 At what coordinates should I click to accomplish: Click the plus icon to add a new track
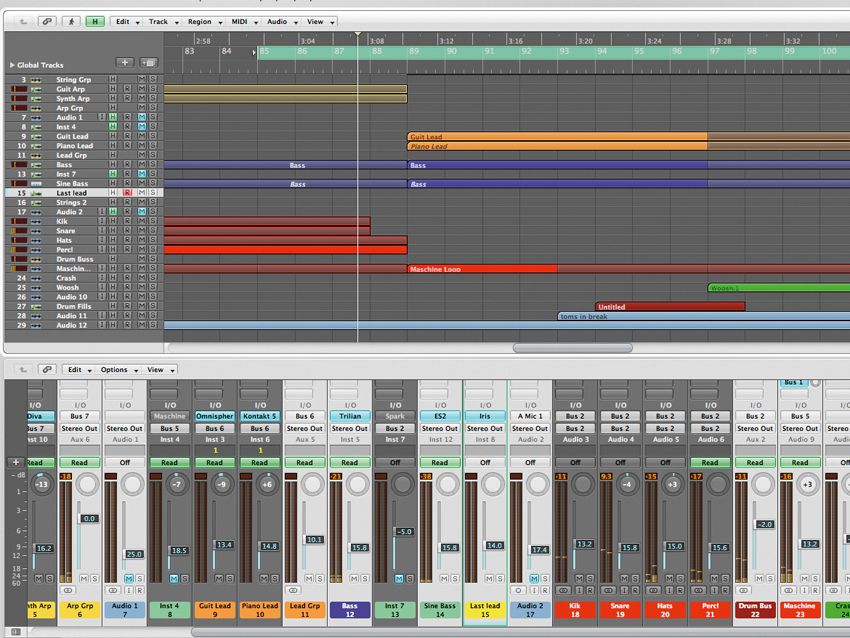pyautogui.click(x=124, y=62)
